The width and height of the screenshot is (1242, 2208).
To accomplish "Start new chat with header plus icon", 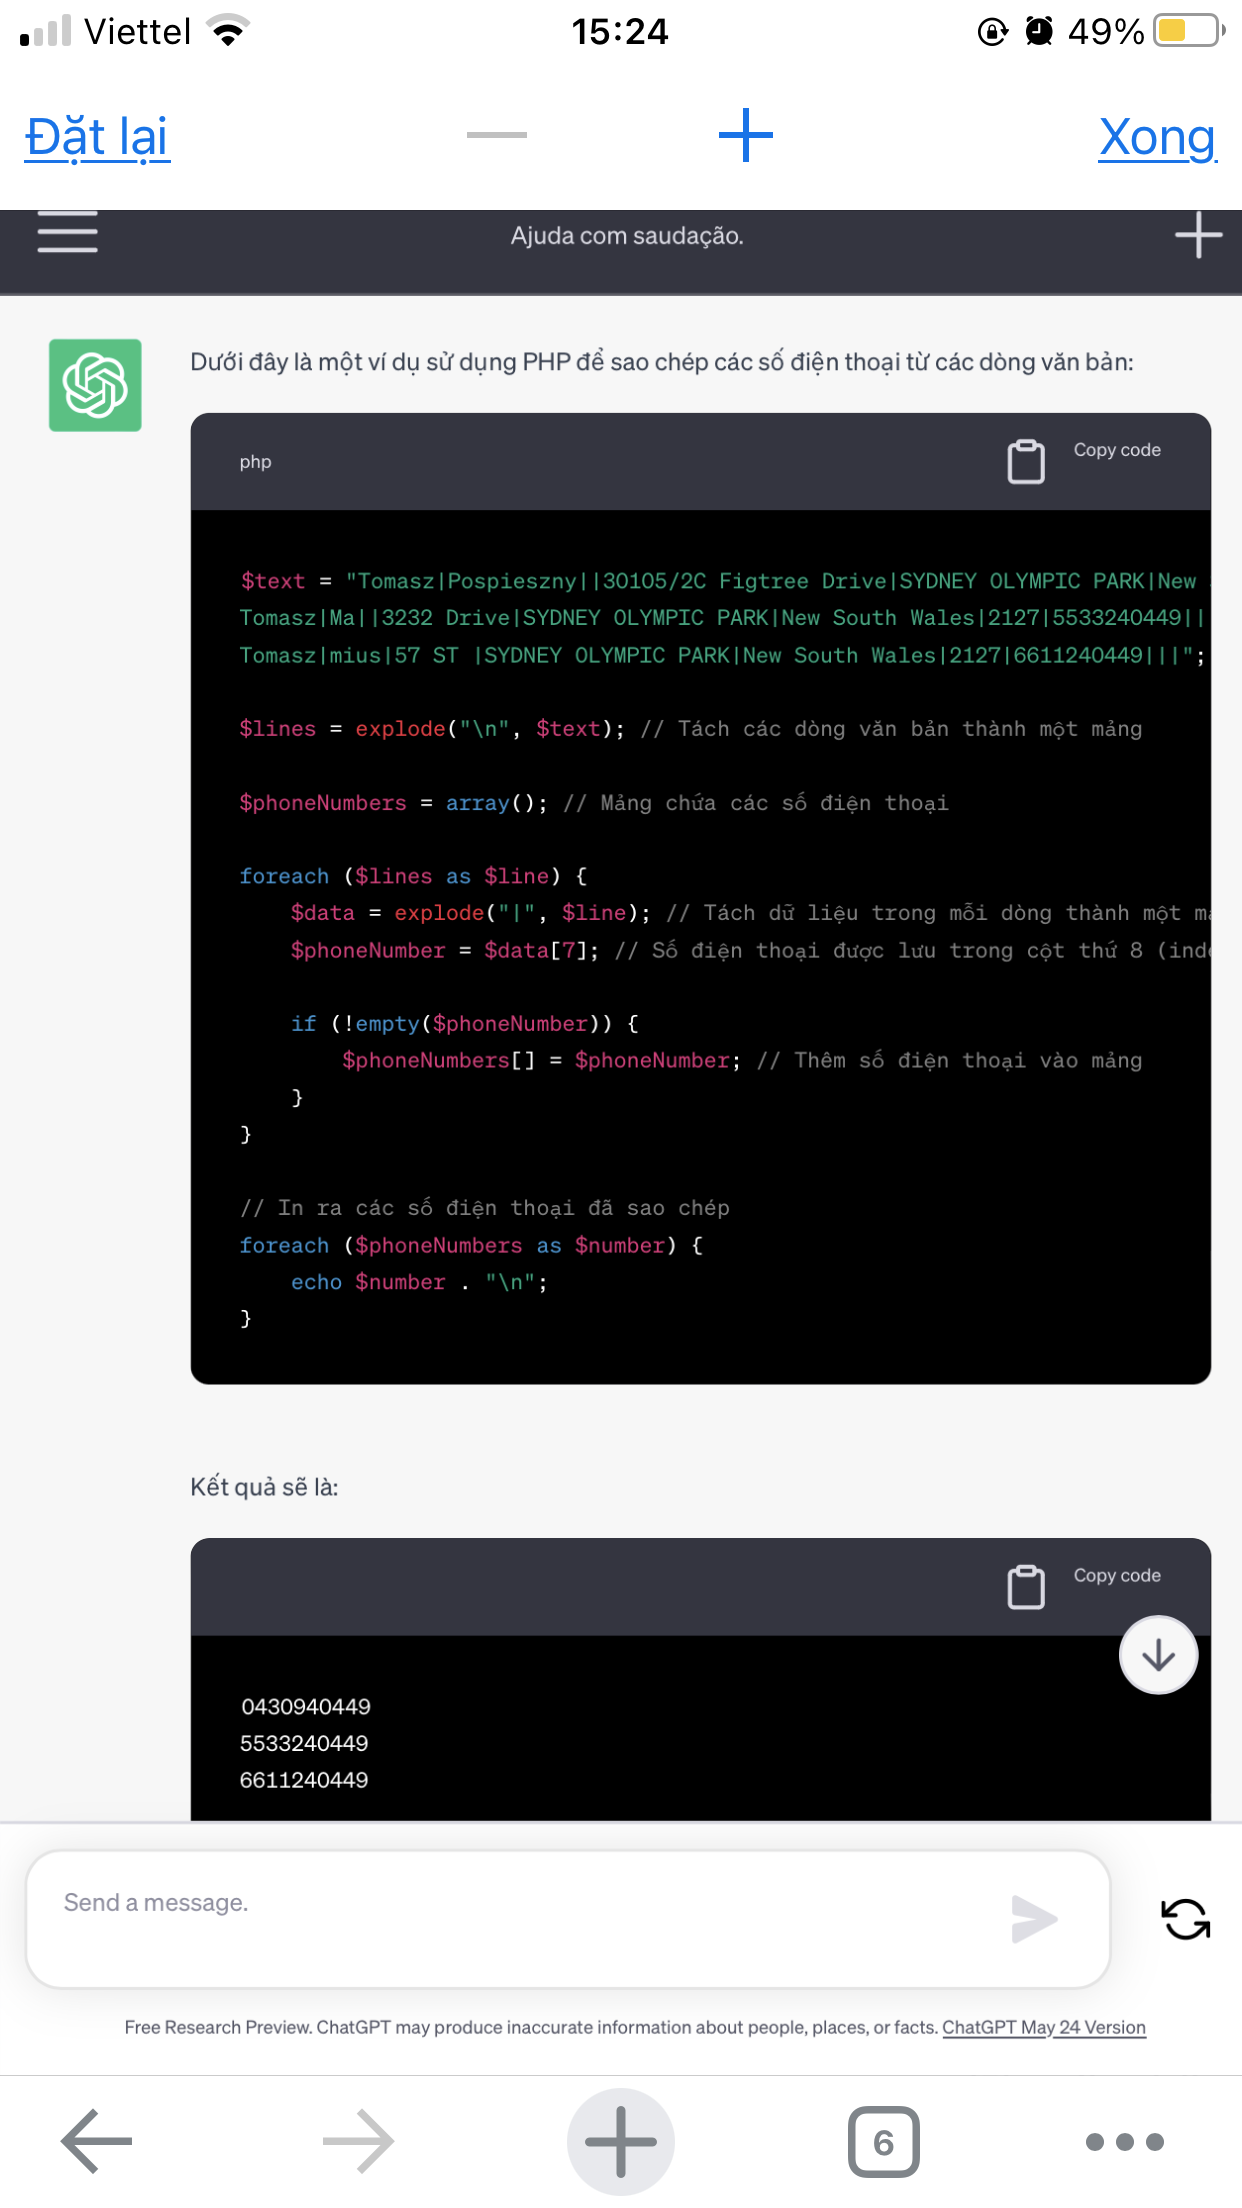I will pos(1198,236).
